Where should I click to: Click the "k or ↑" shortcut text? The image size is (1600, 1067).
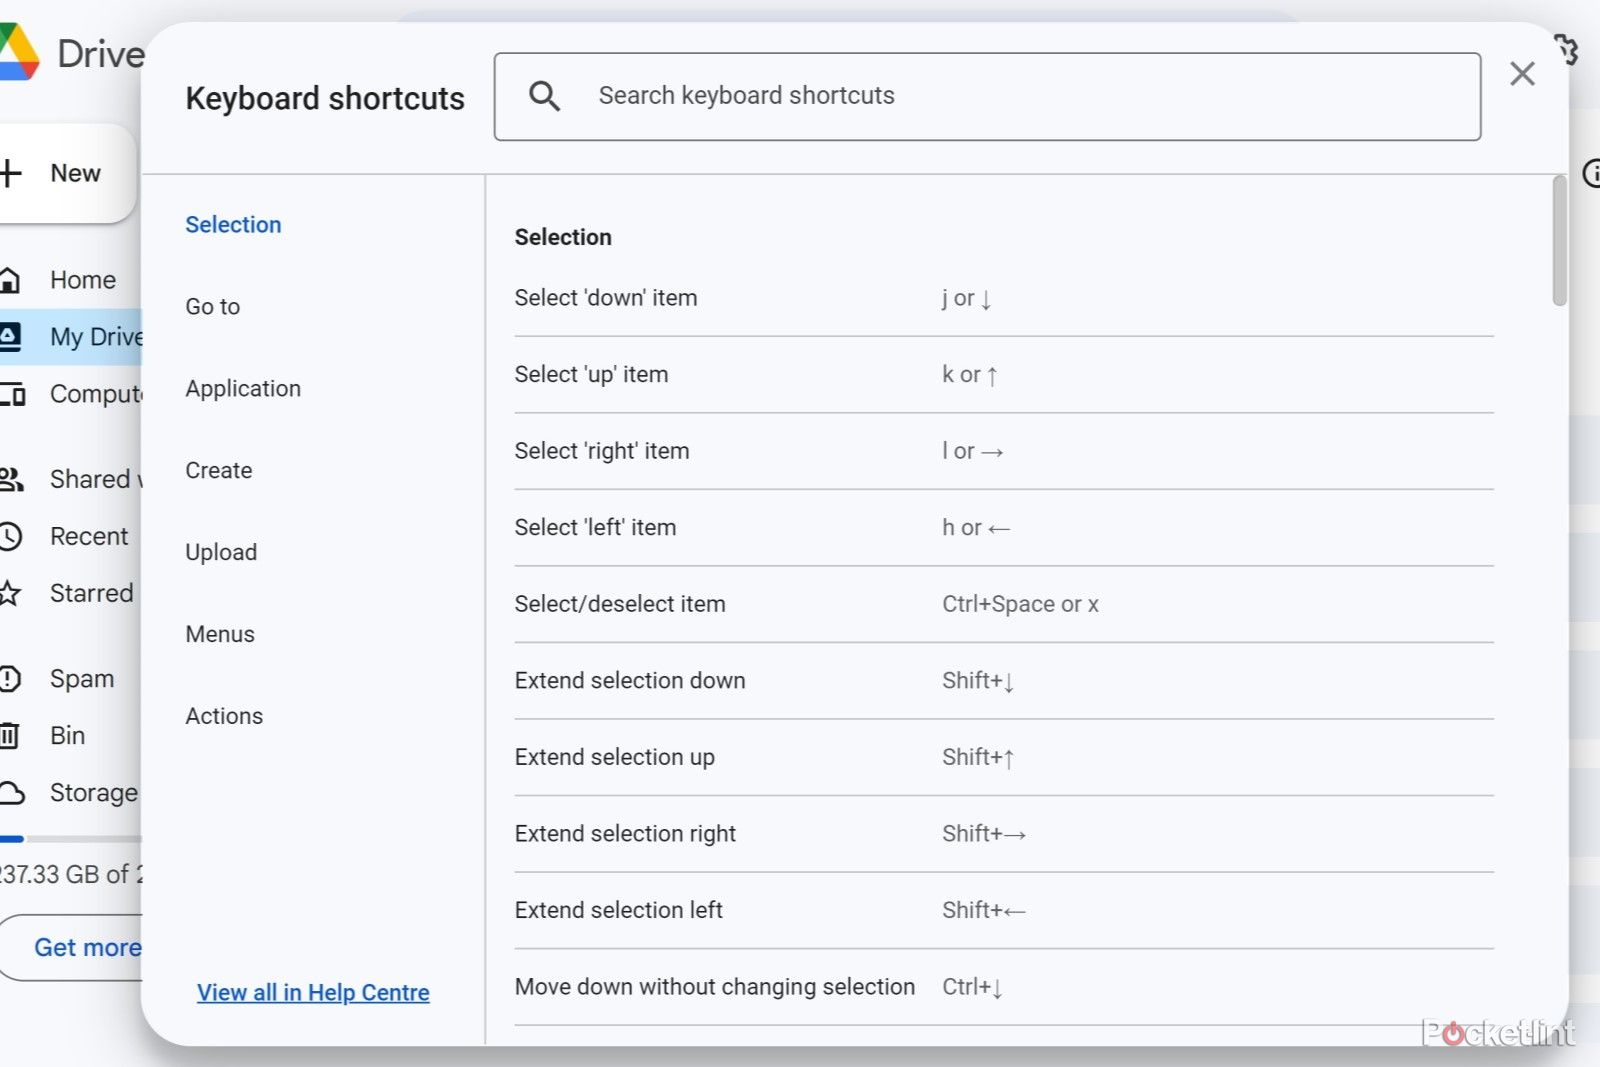click(x=970, y=375)
